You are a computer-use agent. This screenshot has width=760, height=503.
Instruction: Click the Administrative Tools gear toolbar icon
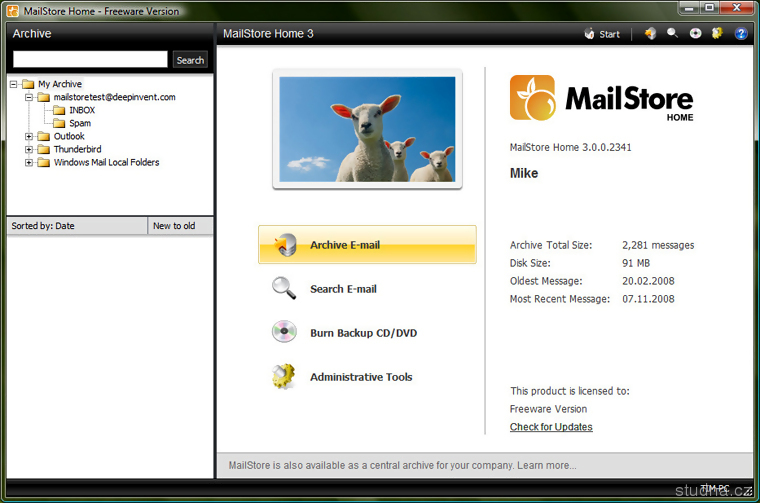(x=717, y=33)
